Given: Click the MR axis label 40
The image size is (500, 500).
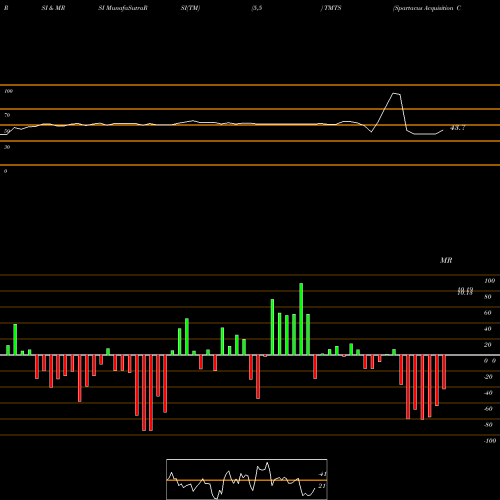Looking at the screenshot, I should pos(488,329).
